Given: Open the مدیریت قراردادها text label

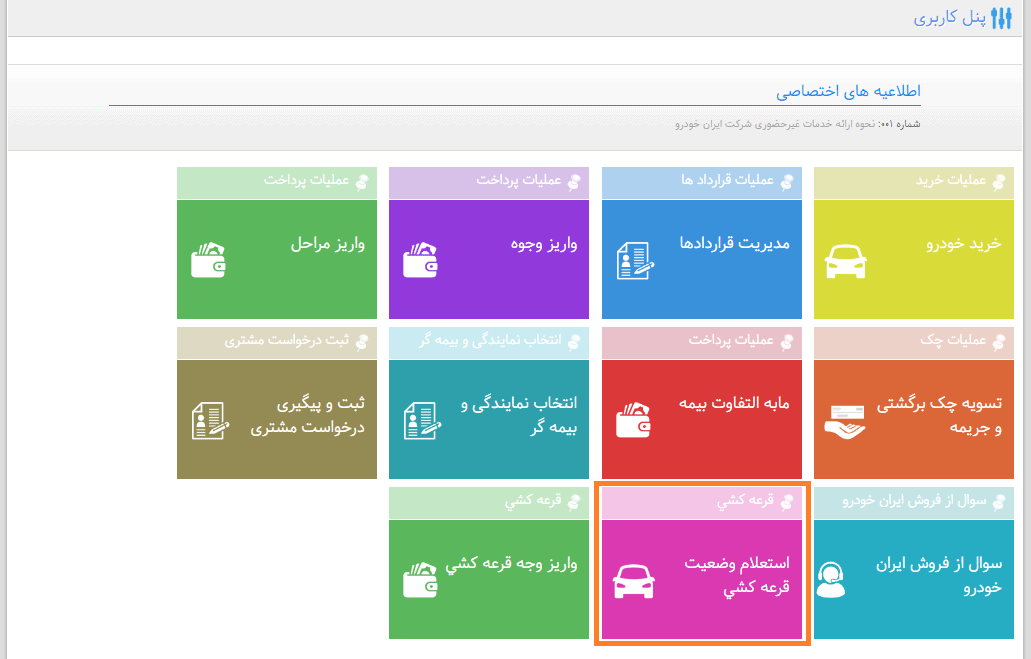Looking at the screenshot, I should [x=734, y=243].
